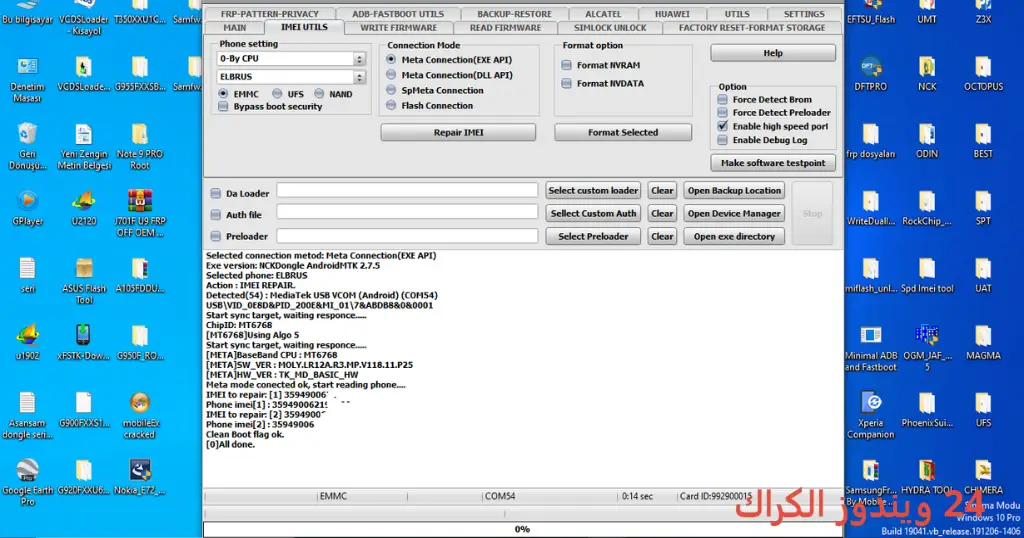Launch Google Earth Pro shortcut

coord(27,482)
